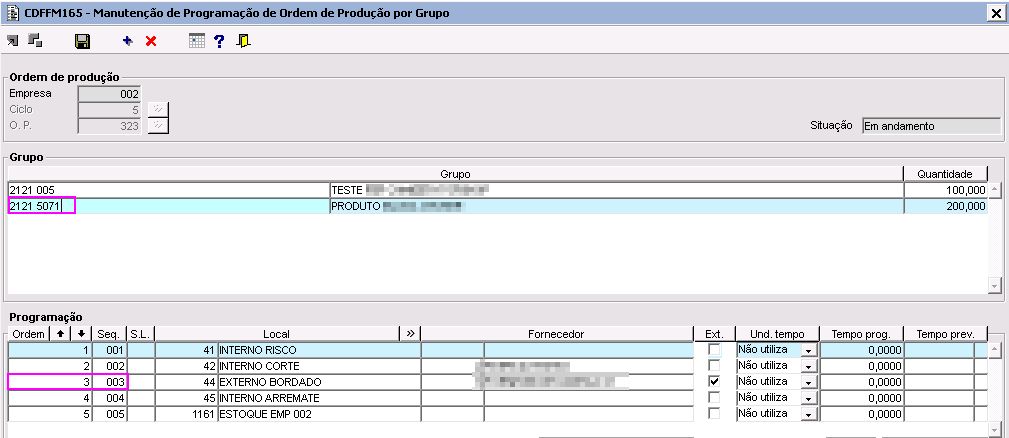Click the Ordem column header
This screenshot has height=438, width=1009.
pos(29,334)
